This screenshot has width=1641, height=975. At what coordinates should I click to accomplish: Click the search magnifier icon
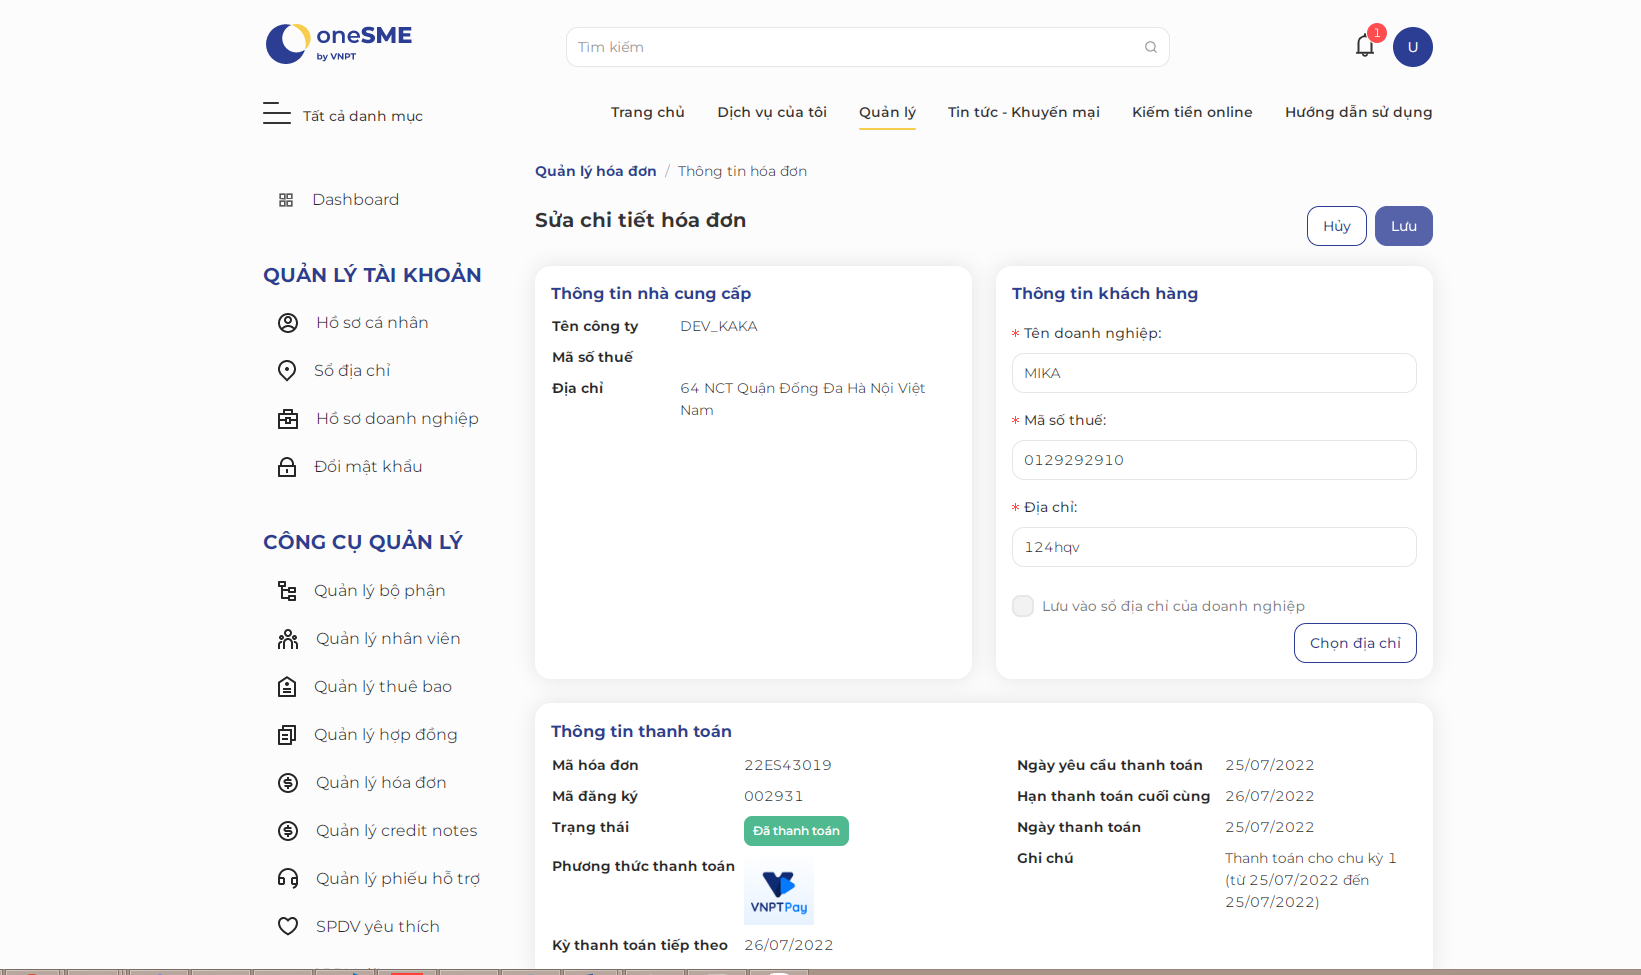[1151, 47]
